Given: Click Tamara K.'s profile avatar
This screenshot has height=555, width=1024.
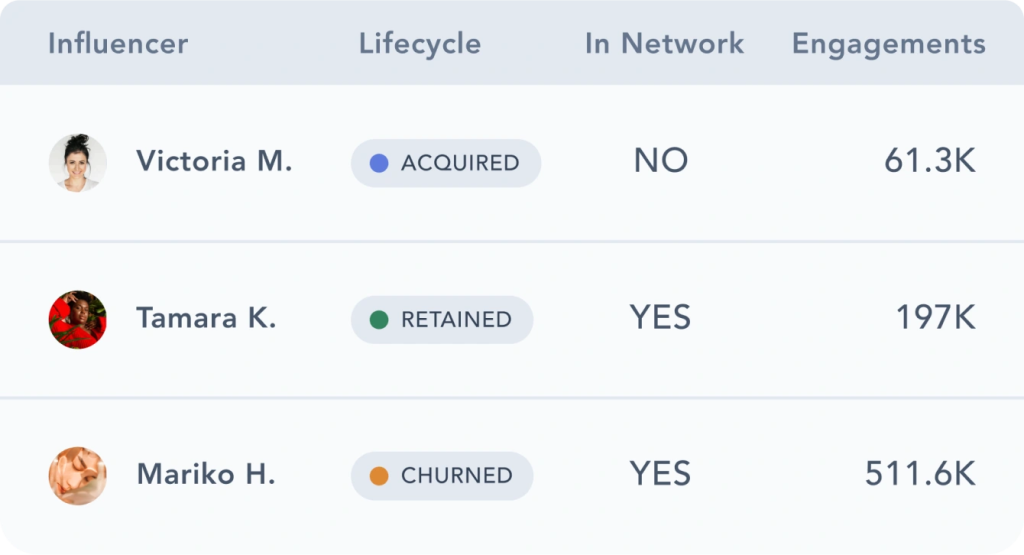Looking at the screenshot, I should click(x=78, y=320).
